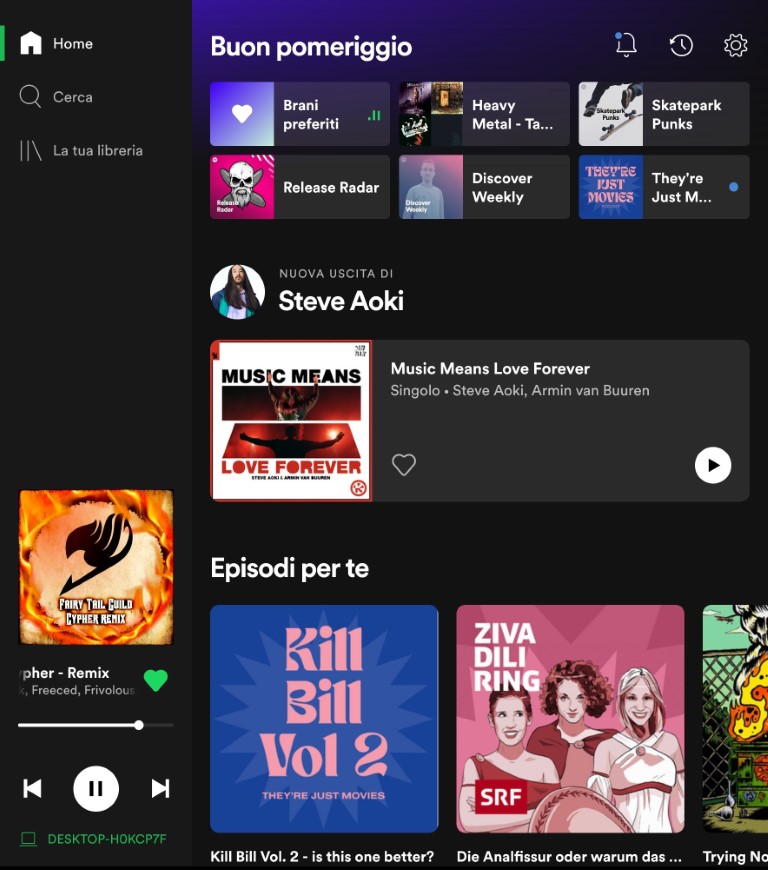Like Music Means Love Forever with heart
Screen dimensions: 768x870
click(403, 464)
